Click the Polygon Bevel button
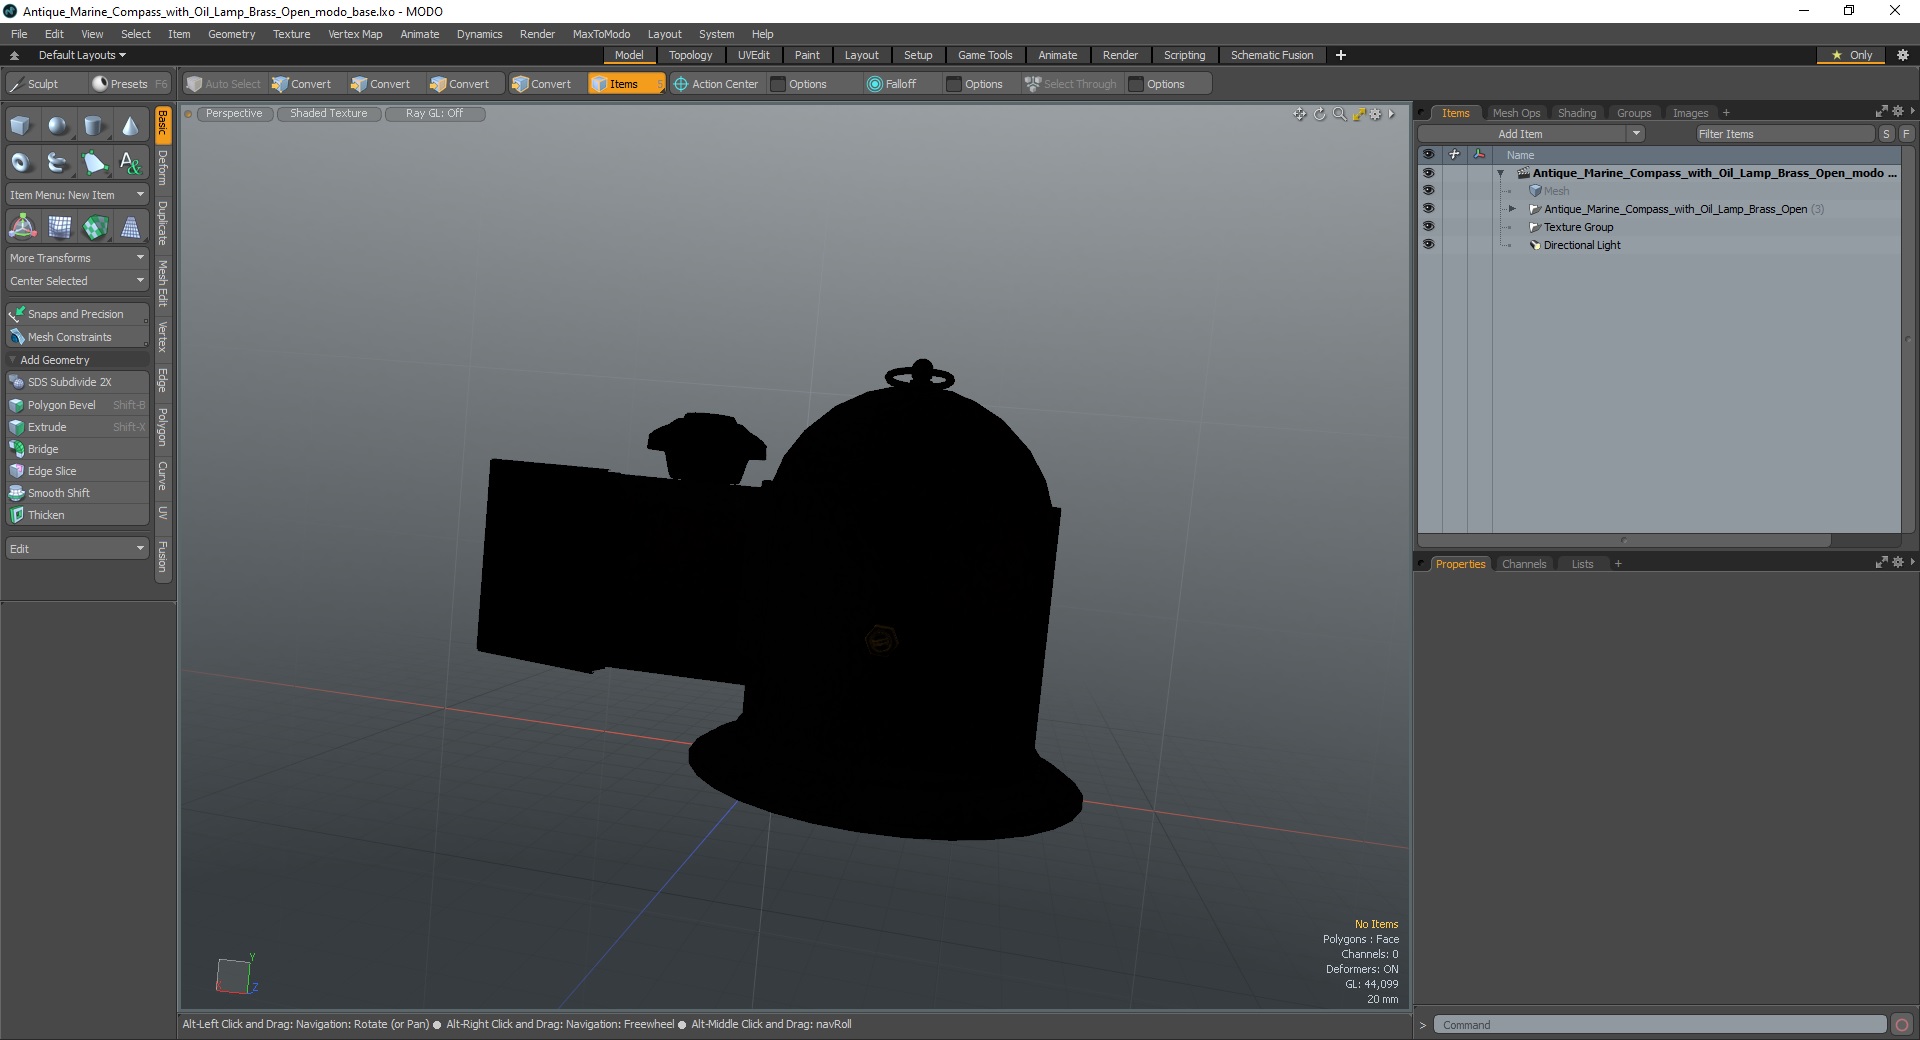The image size is (1920, 1040). pyautogui.click(x=77, y=405)
